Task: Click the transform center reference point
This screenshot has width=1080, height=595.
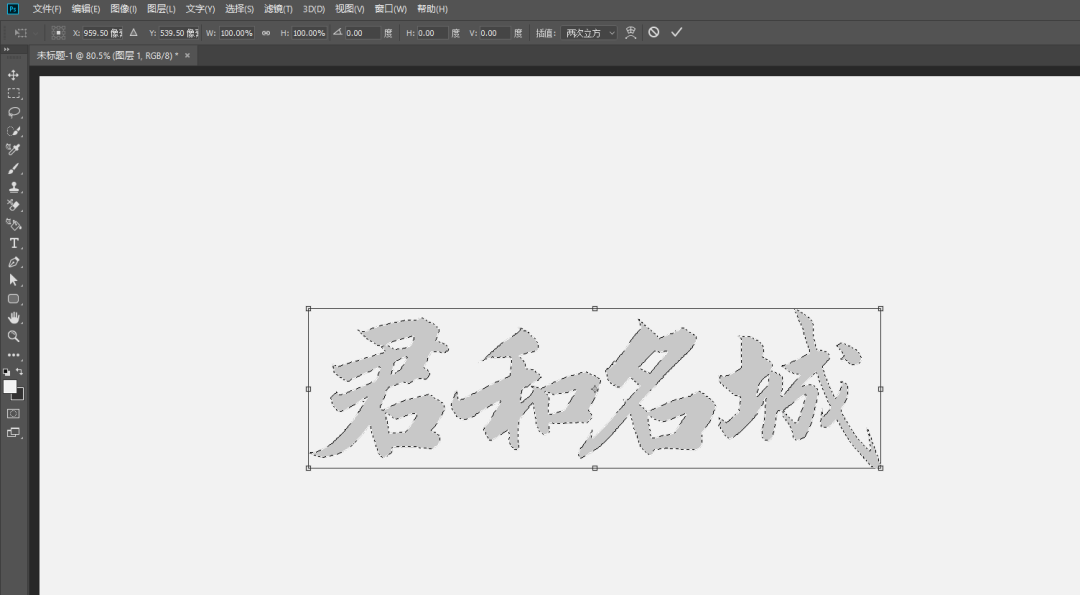Action: click(595, 389)
